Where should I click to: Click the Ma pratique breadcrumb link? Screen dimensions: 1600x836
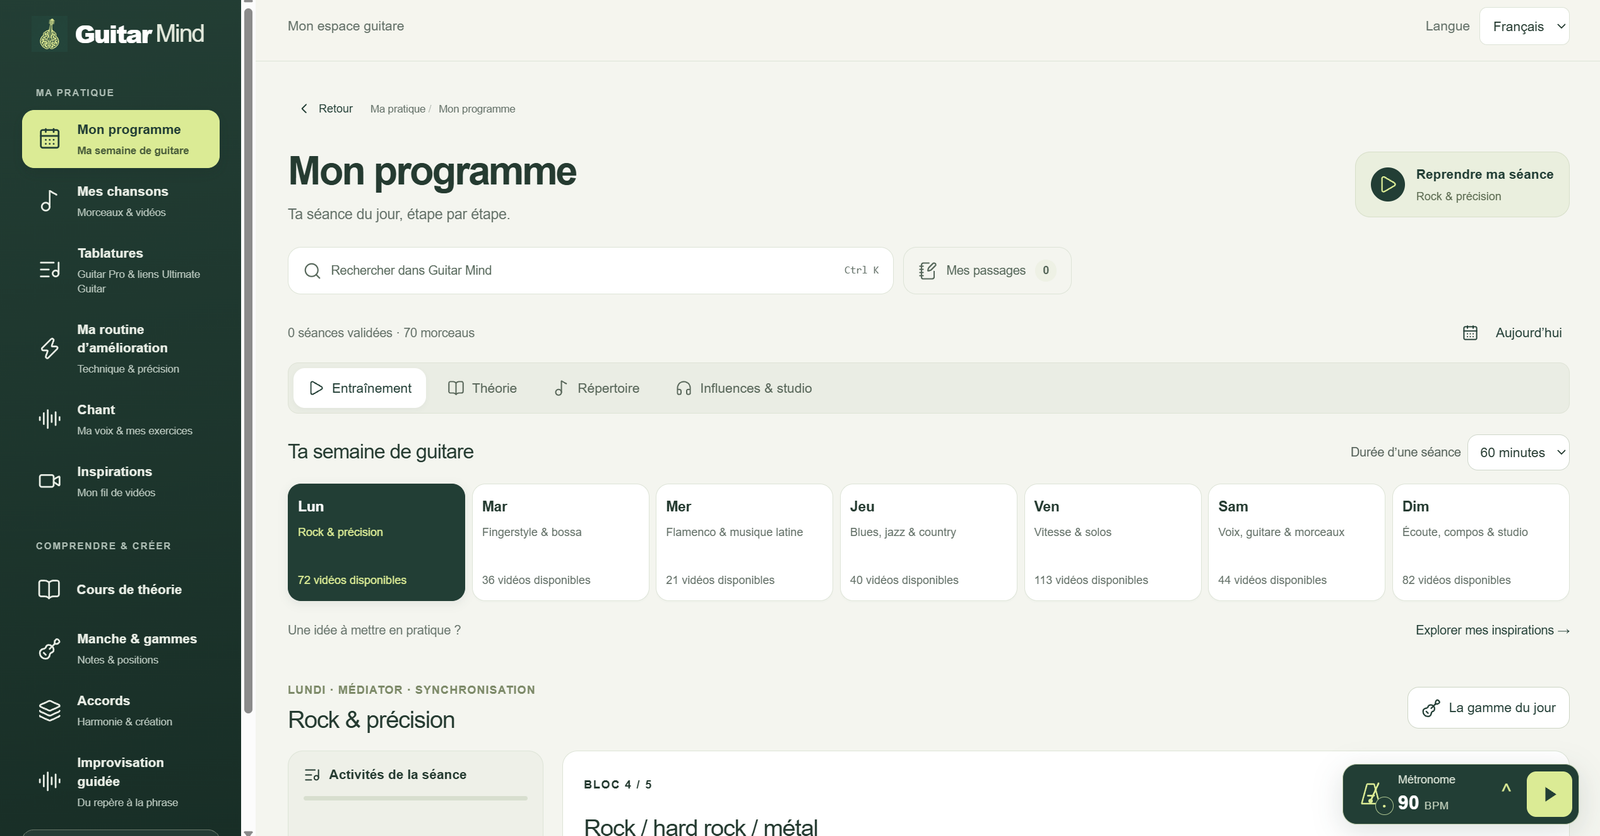(x=398, y=109)
